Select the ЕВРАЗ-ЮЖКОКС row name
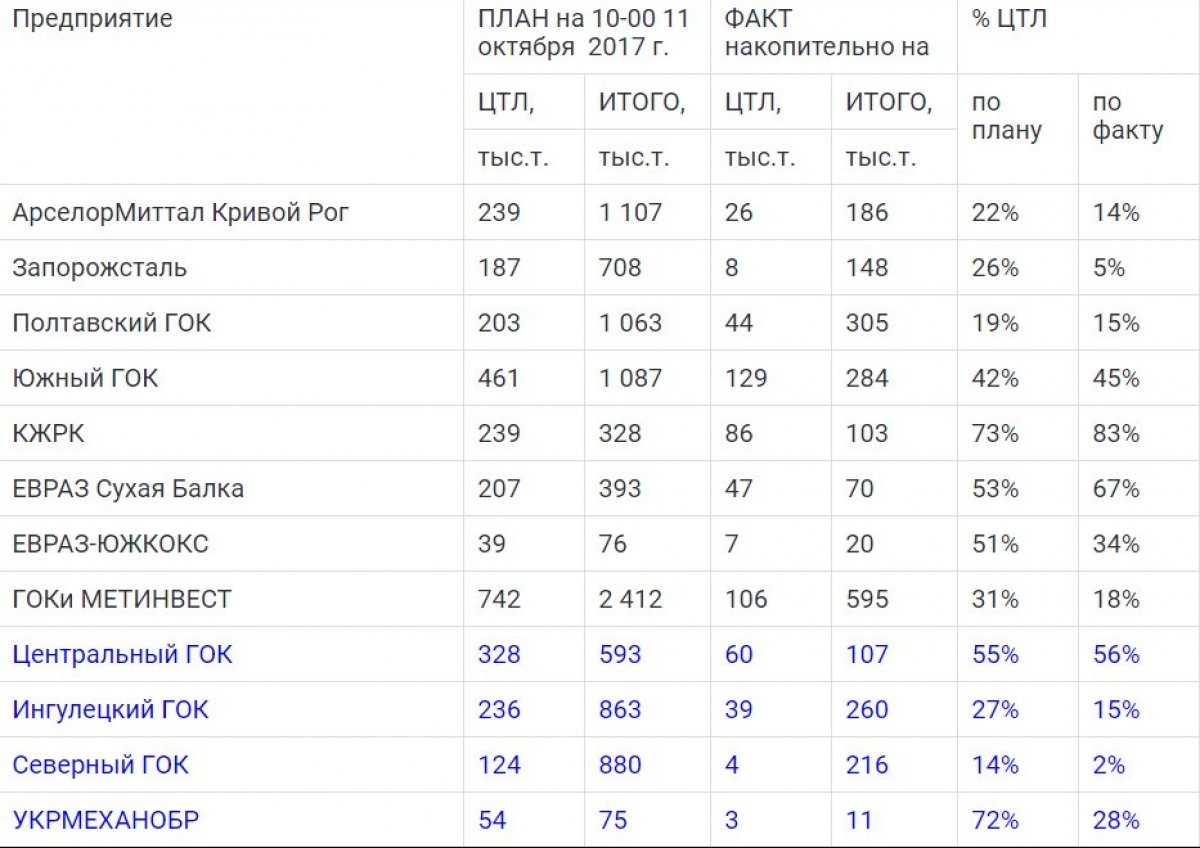This screenshot has width=1200, height=848. click(x=110, y=544)
